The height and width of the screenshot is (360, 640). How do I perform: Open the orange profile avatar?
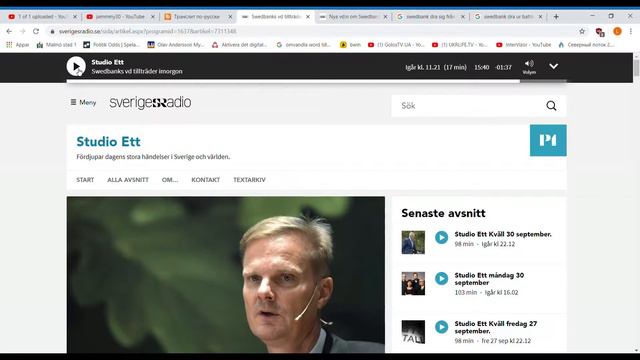click(617, 31)
